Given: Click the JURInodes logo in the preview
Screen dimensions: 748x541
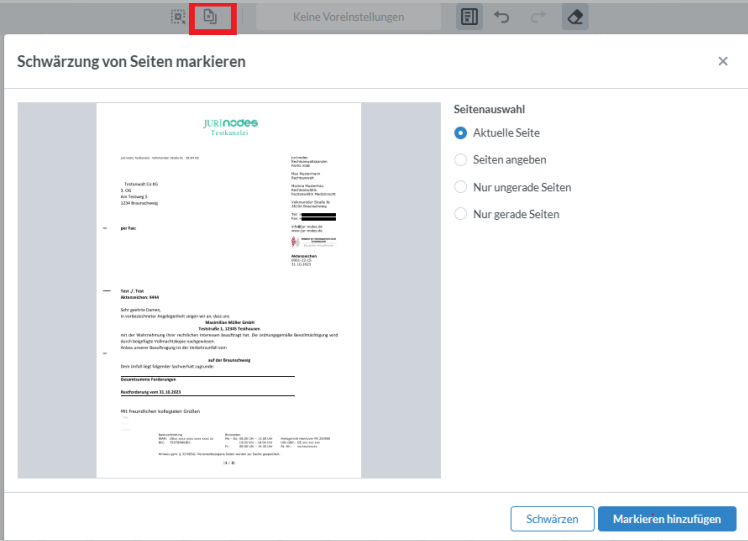Looking at the screenshot, I should (229, 124).
